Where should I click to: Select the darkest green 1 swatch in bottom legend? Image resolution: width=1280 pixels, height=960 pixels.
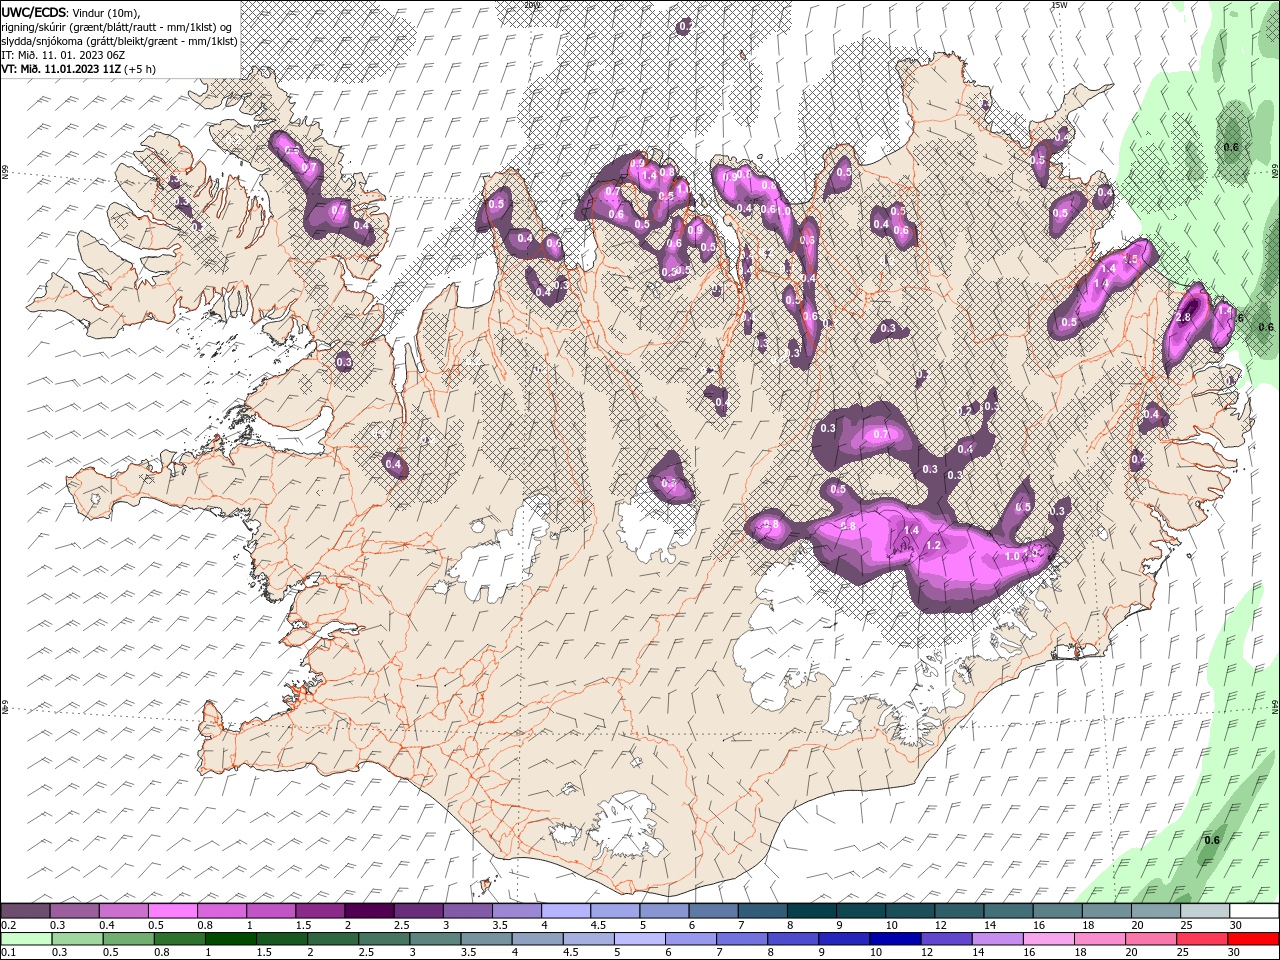pos(231,939)
